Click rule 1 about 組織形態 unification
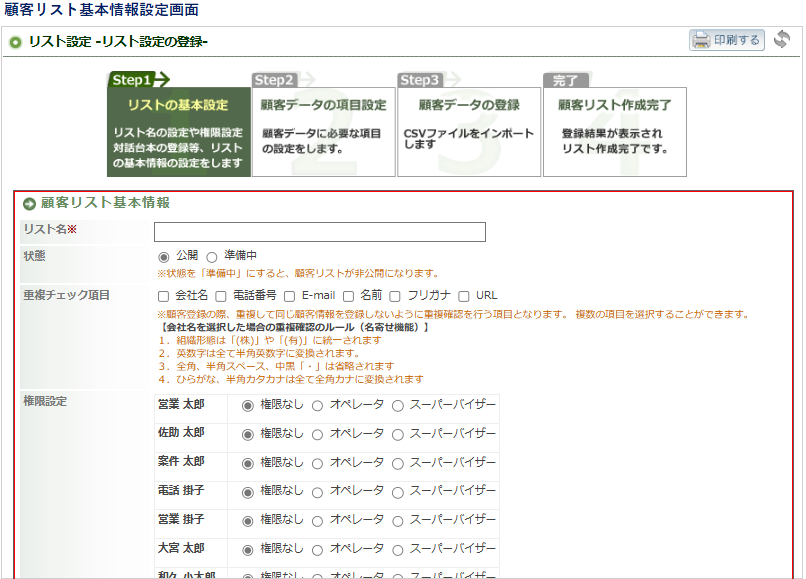 pyautogui.click(x=270, y=340)
